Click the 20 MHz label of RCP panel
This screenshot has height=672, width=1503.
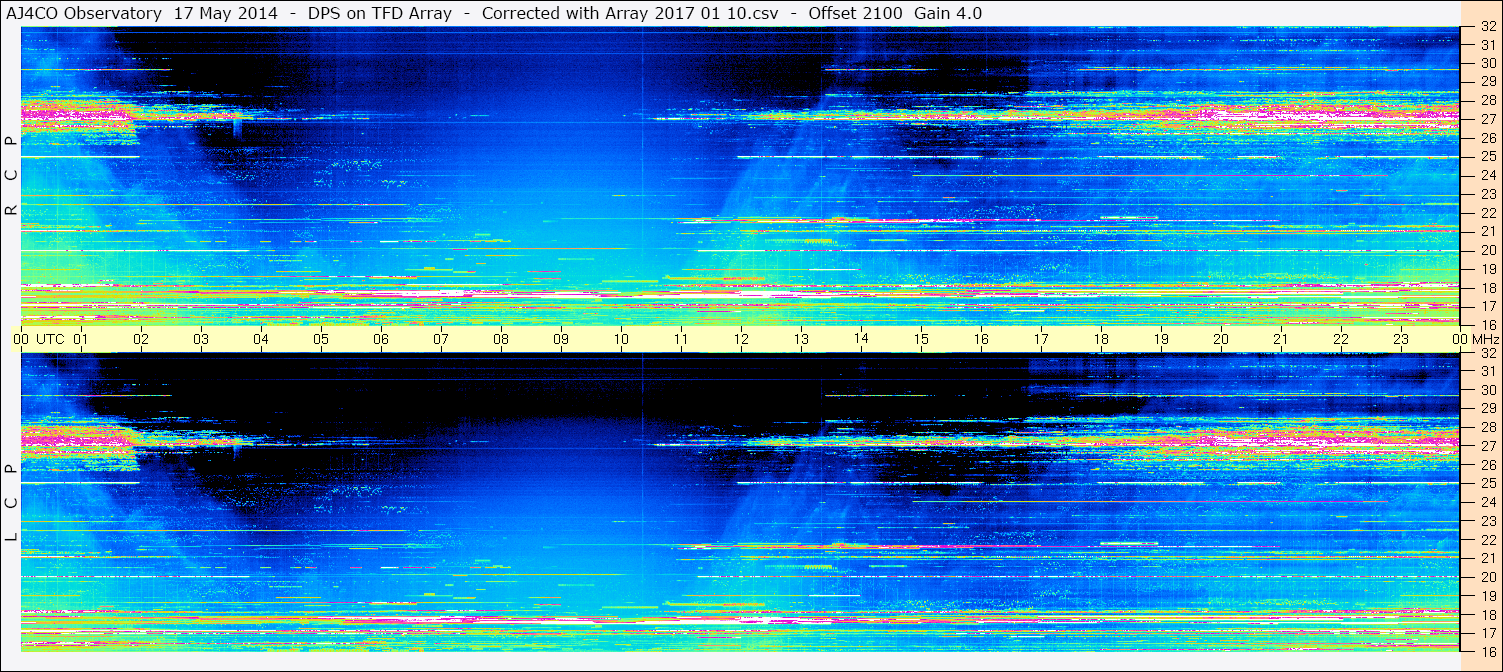tap(1487, 250)
